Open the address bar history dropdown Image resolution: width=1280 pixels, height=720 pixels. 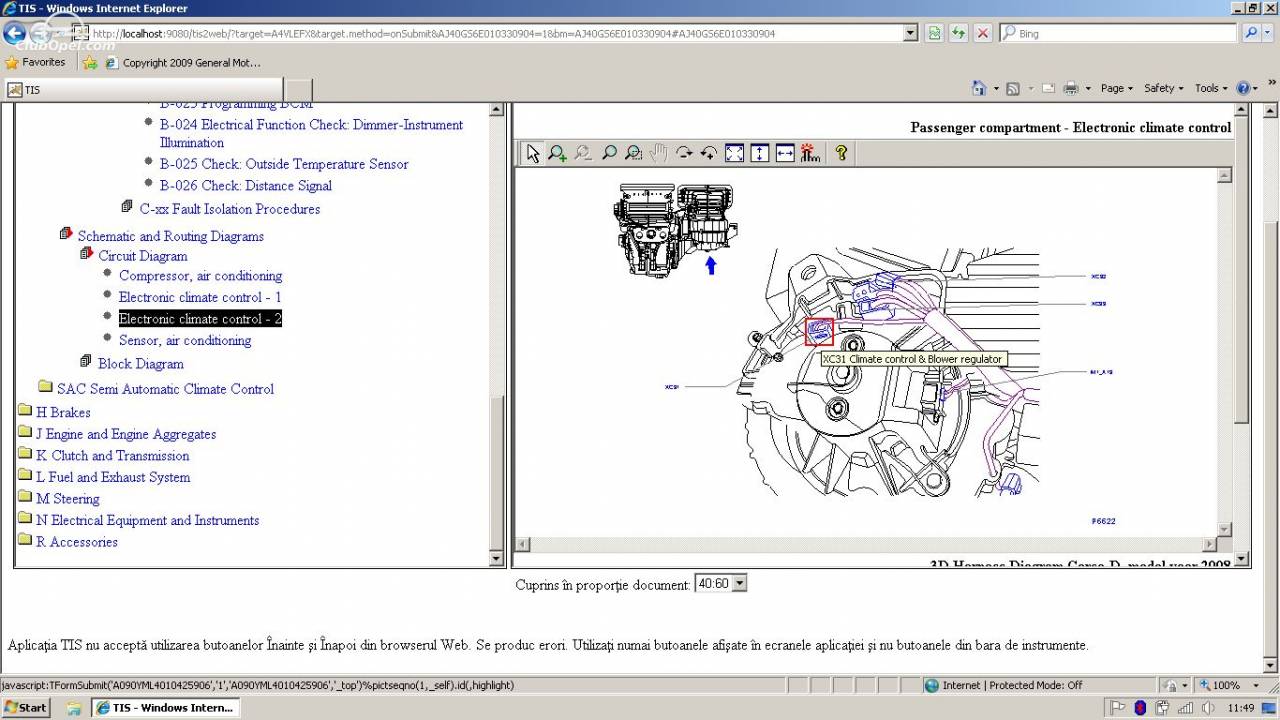910,33
